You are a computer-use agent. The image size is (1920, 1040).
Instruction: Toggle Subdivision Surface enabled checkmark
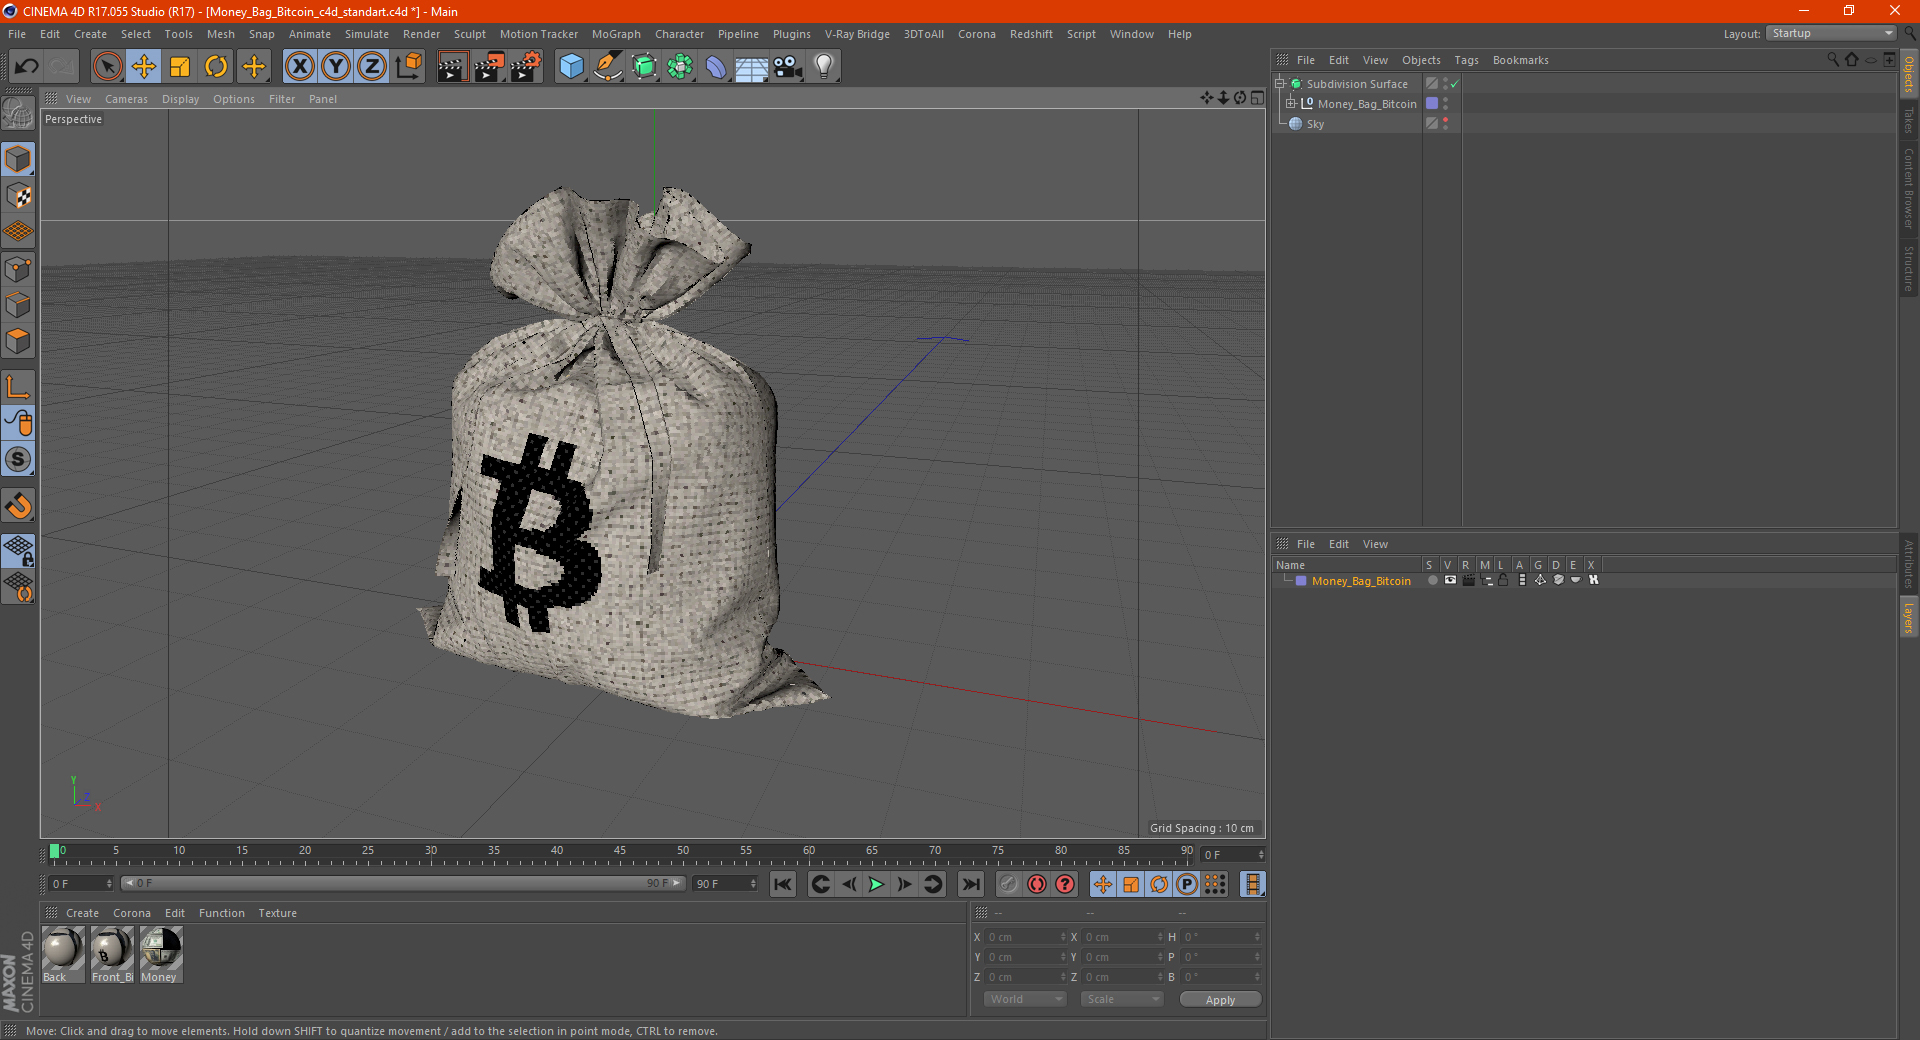click(1455, 84)
